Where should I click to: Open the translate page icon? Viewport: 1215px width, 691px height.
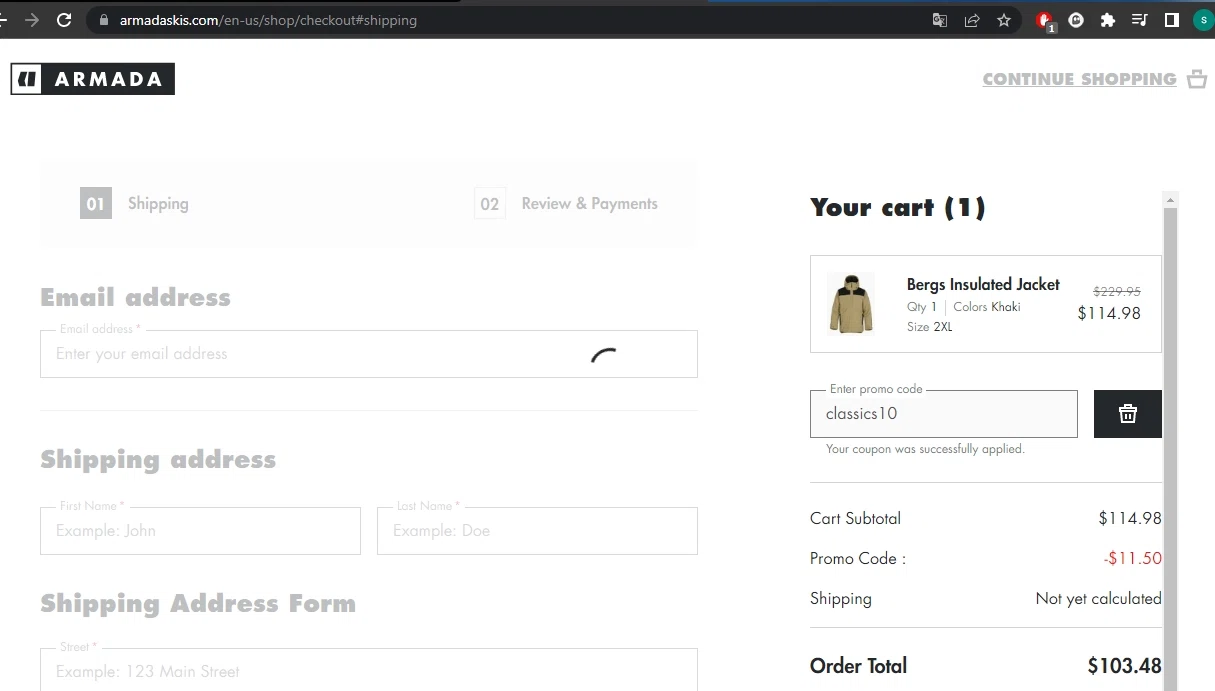click(x=940, y=20)
